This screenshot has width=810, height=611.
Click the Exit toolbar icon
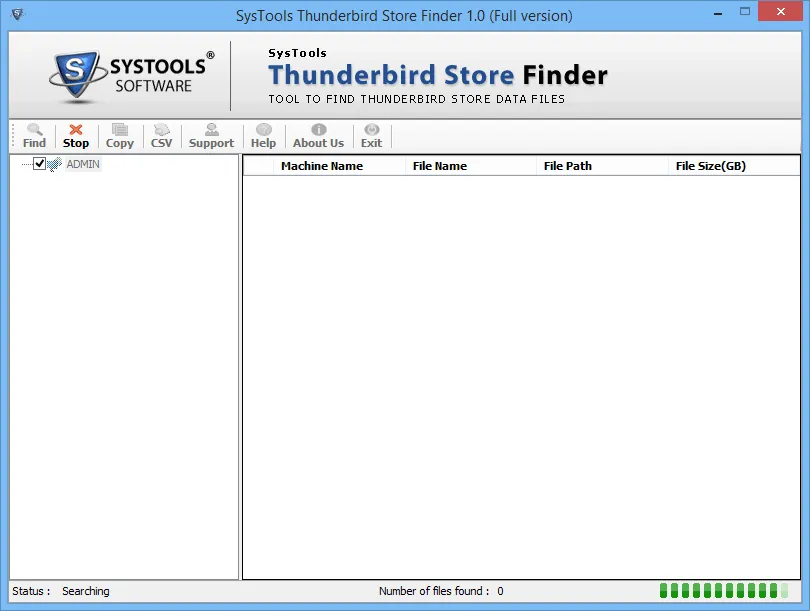point(371,136)
